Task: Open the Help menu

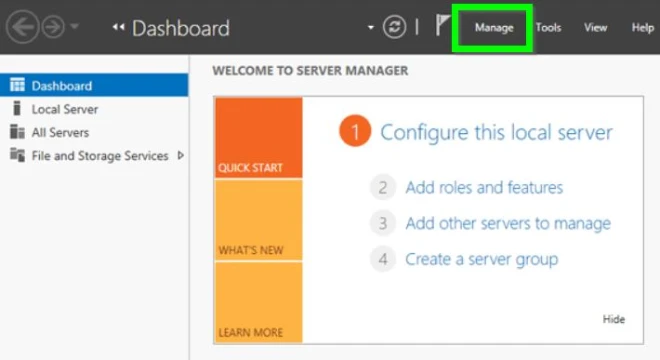Action: [642, 28]
